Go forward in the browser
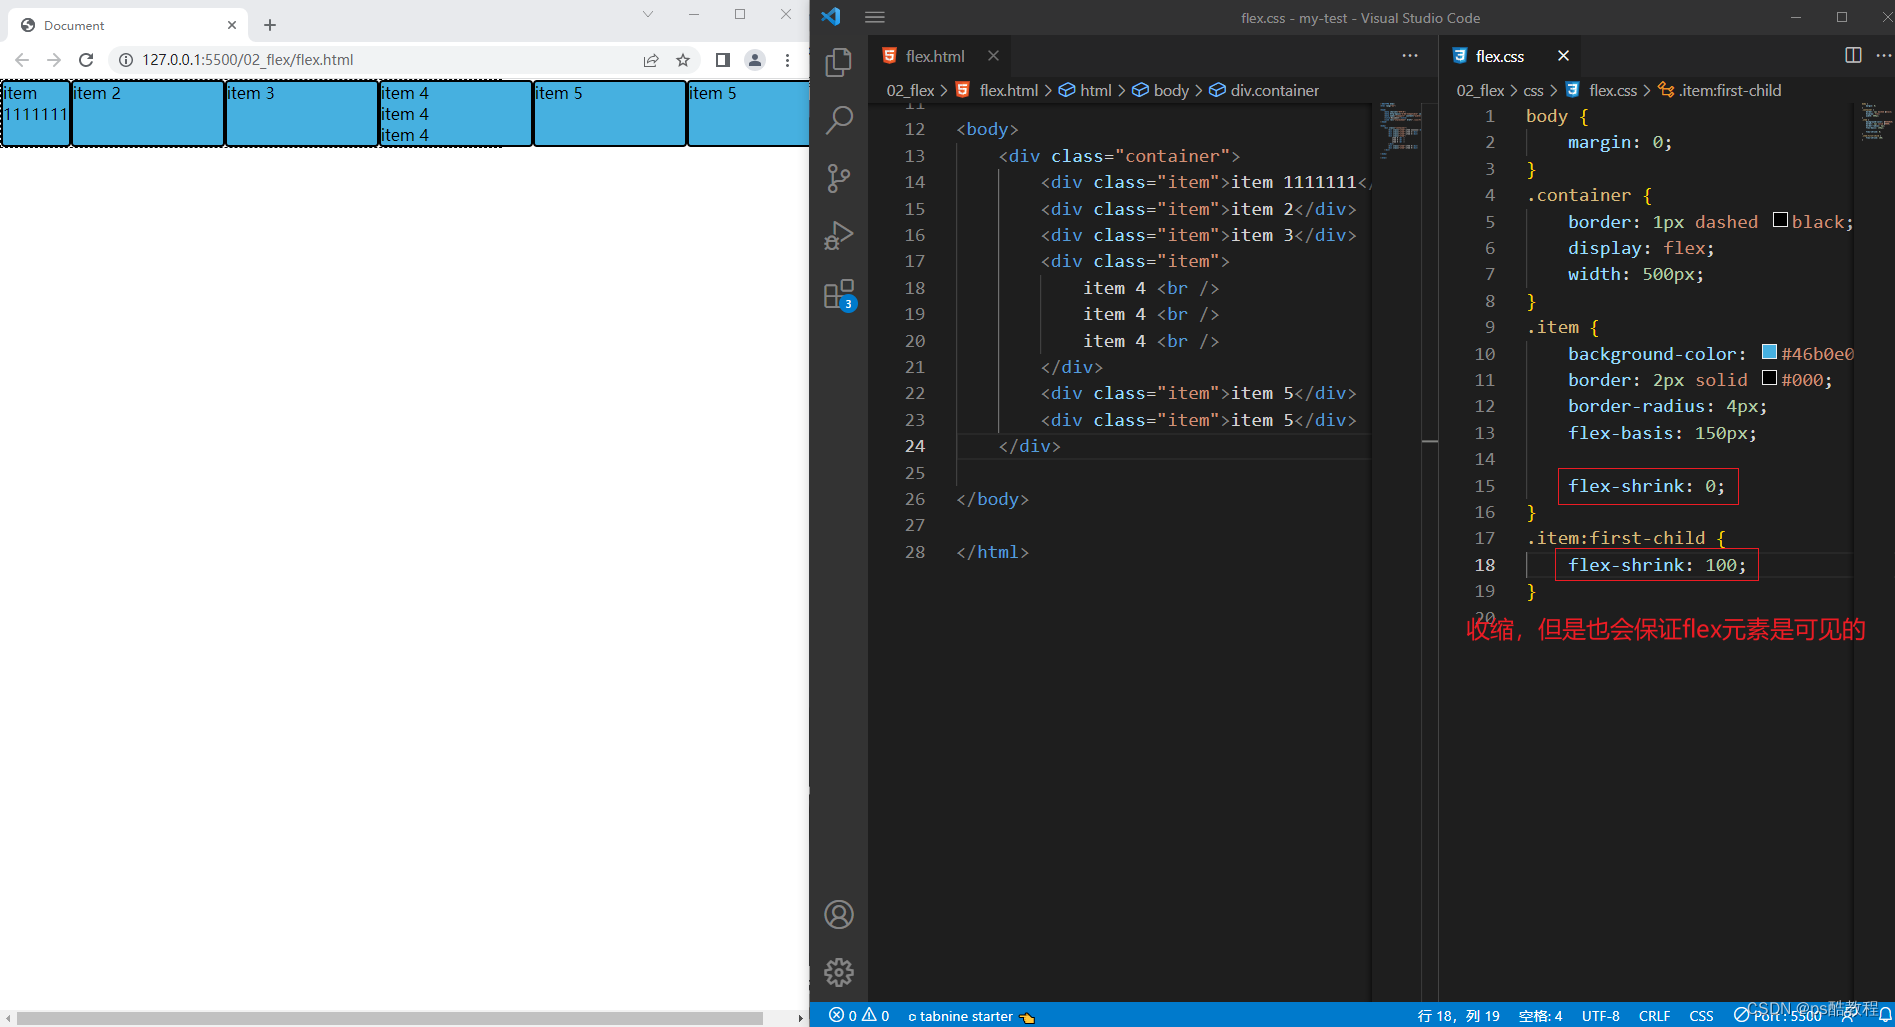Viewport: 1895px width, 1027px height. tap(54, 60)
